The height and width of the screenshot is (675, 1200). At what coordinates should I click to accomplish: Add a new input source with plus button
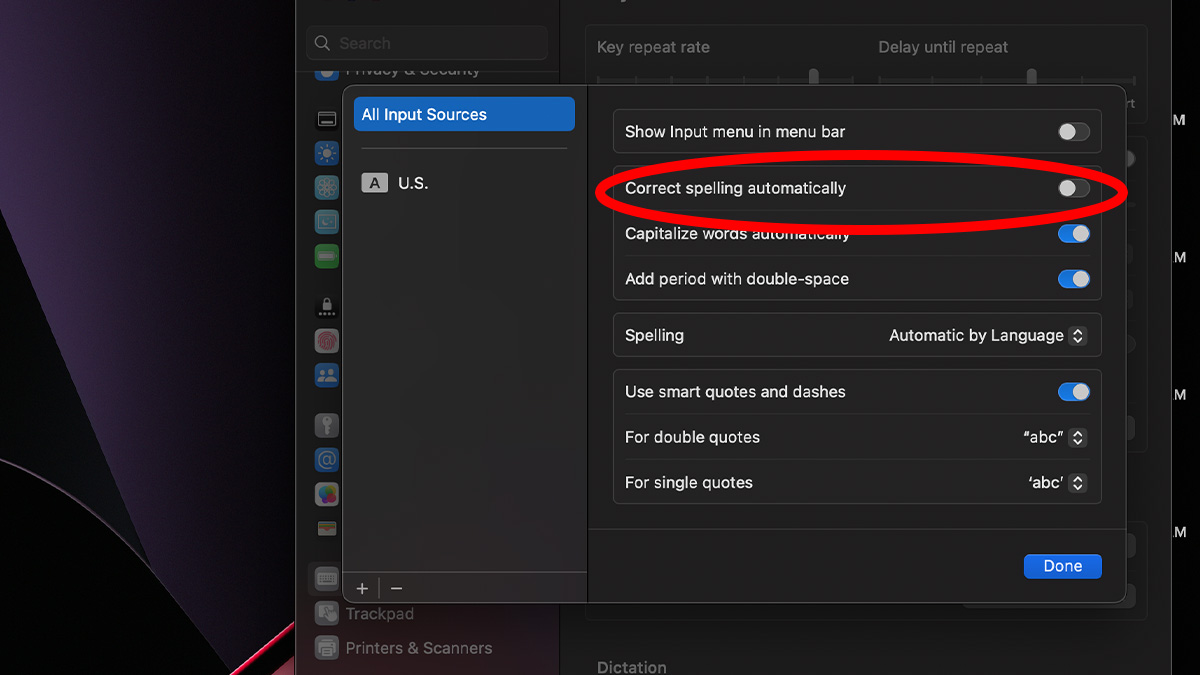coord(361,588)
